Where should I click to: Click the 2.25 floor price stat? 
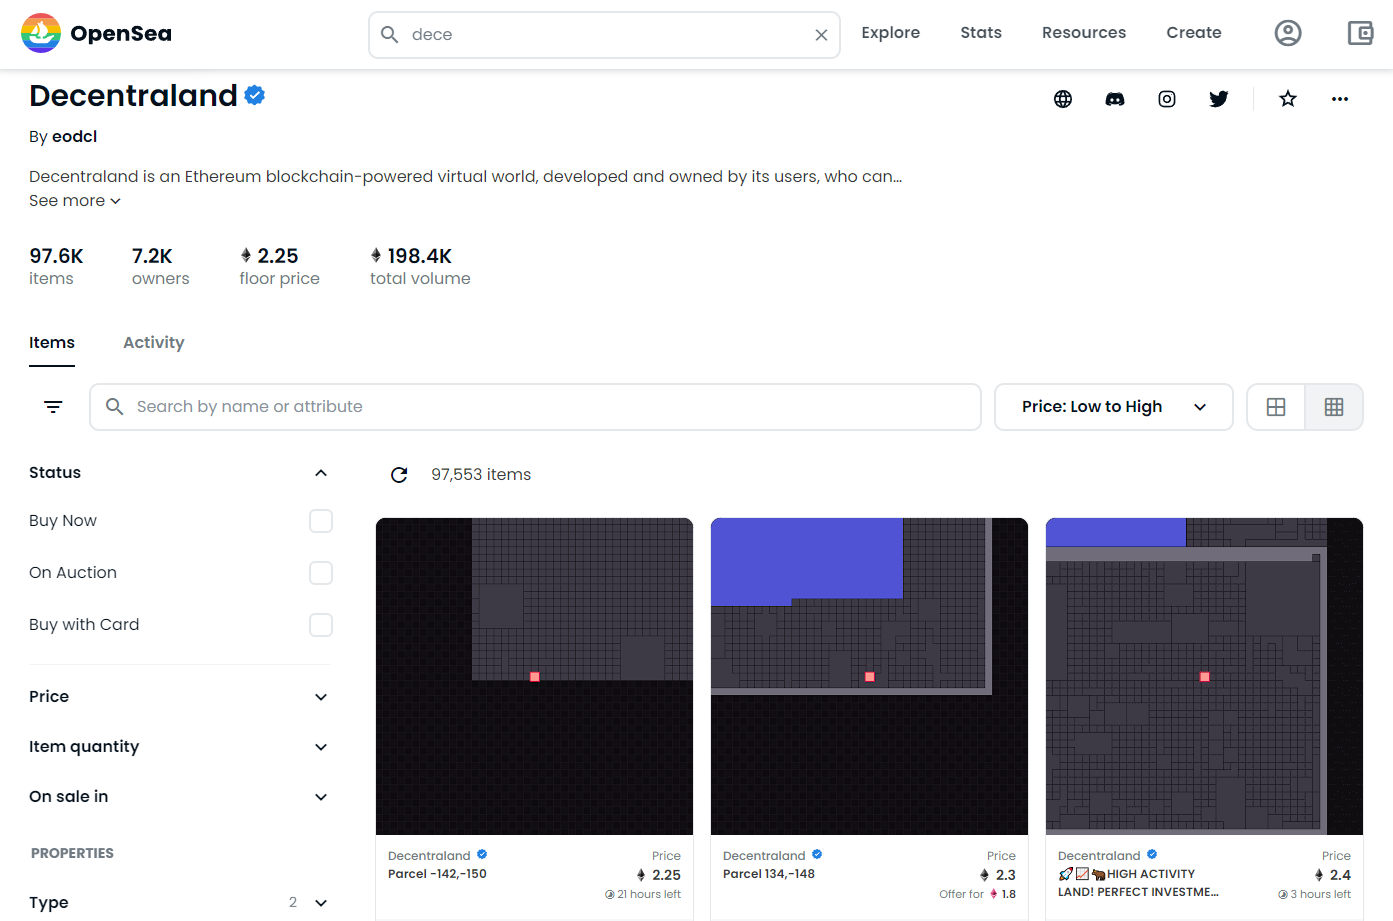(x=279, y=266)
